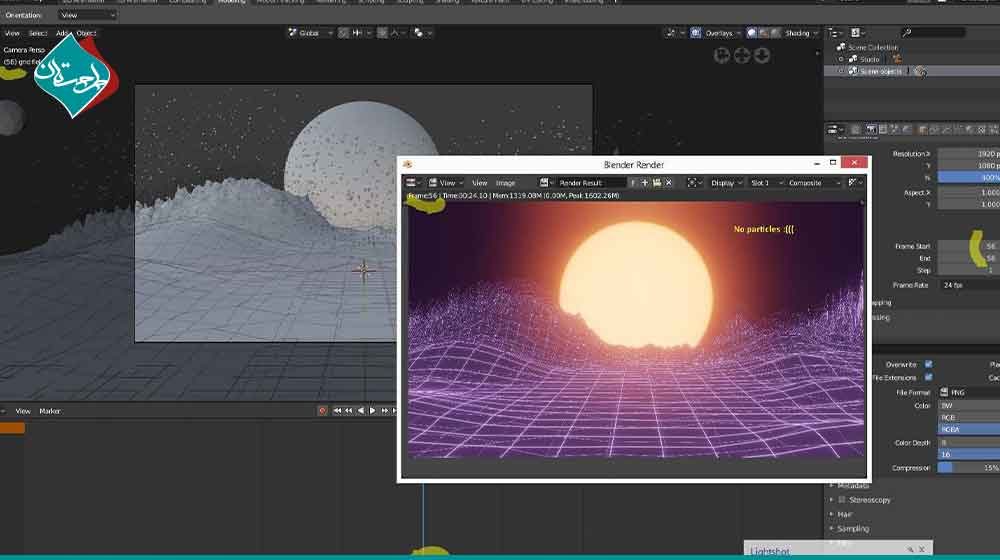Image resolution: width=1000 pixels, height=560 pixels.
Task: Open the zoom/frame view icon dropdown
Action: click(x=694, y=183)
